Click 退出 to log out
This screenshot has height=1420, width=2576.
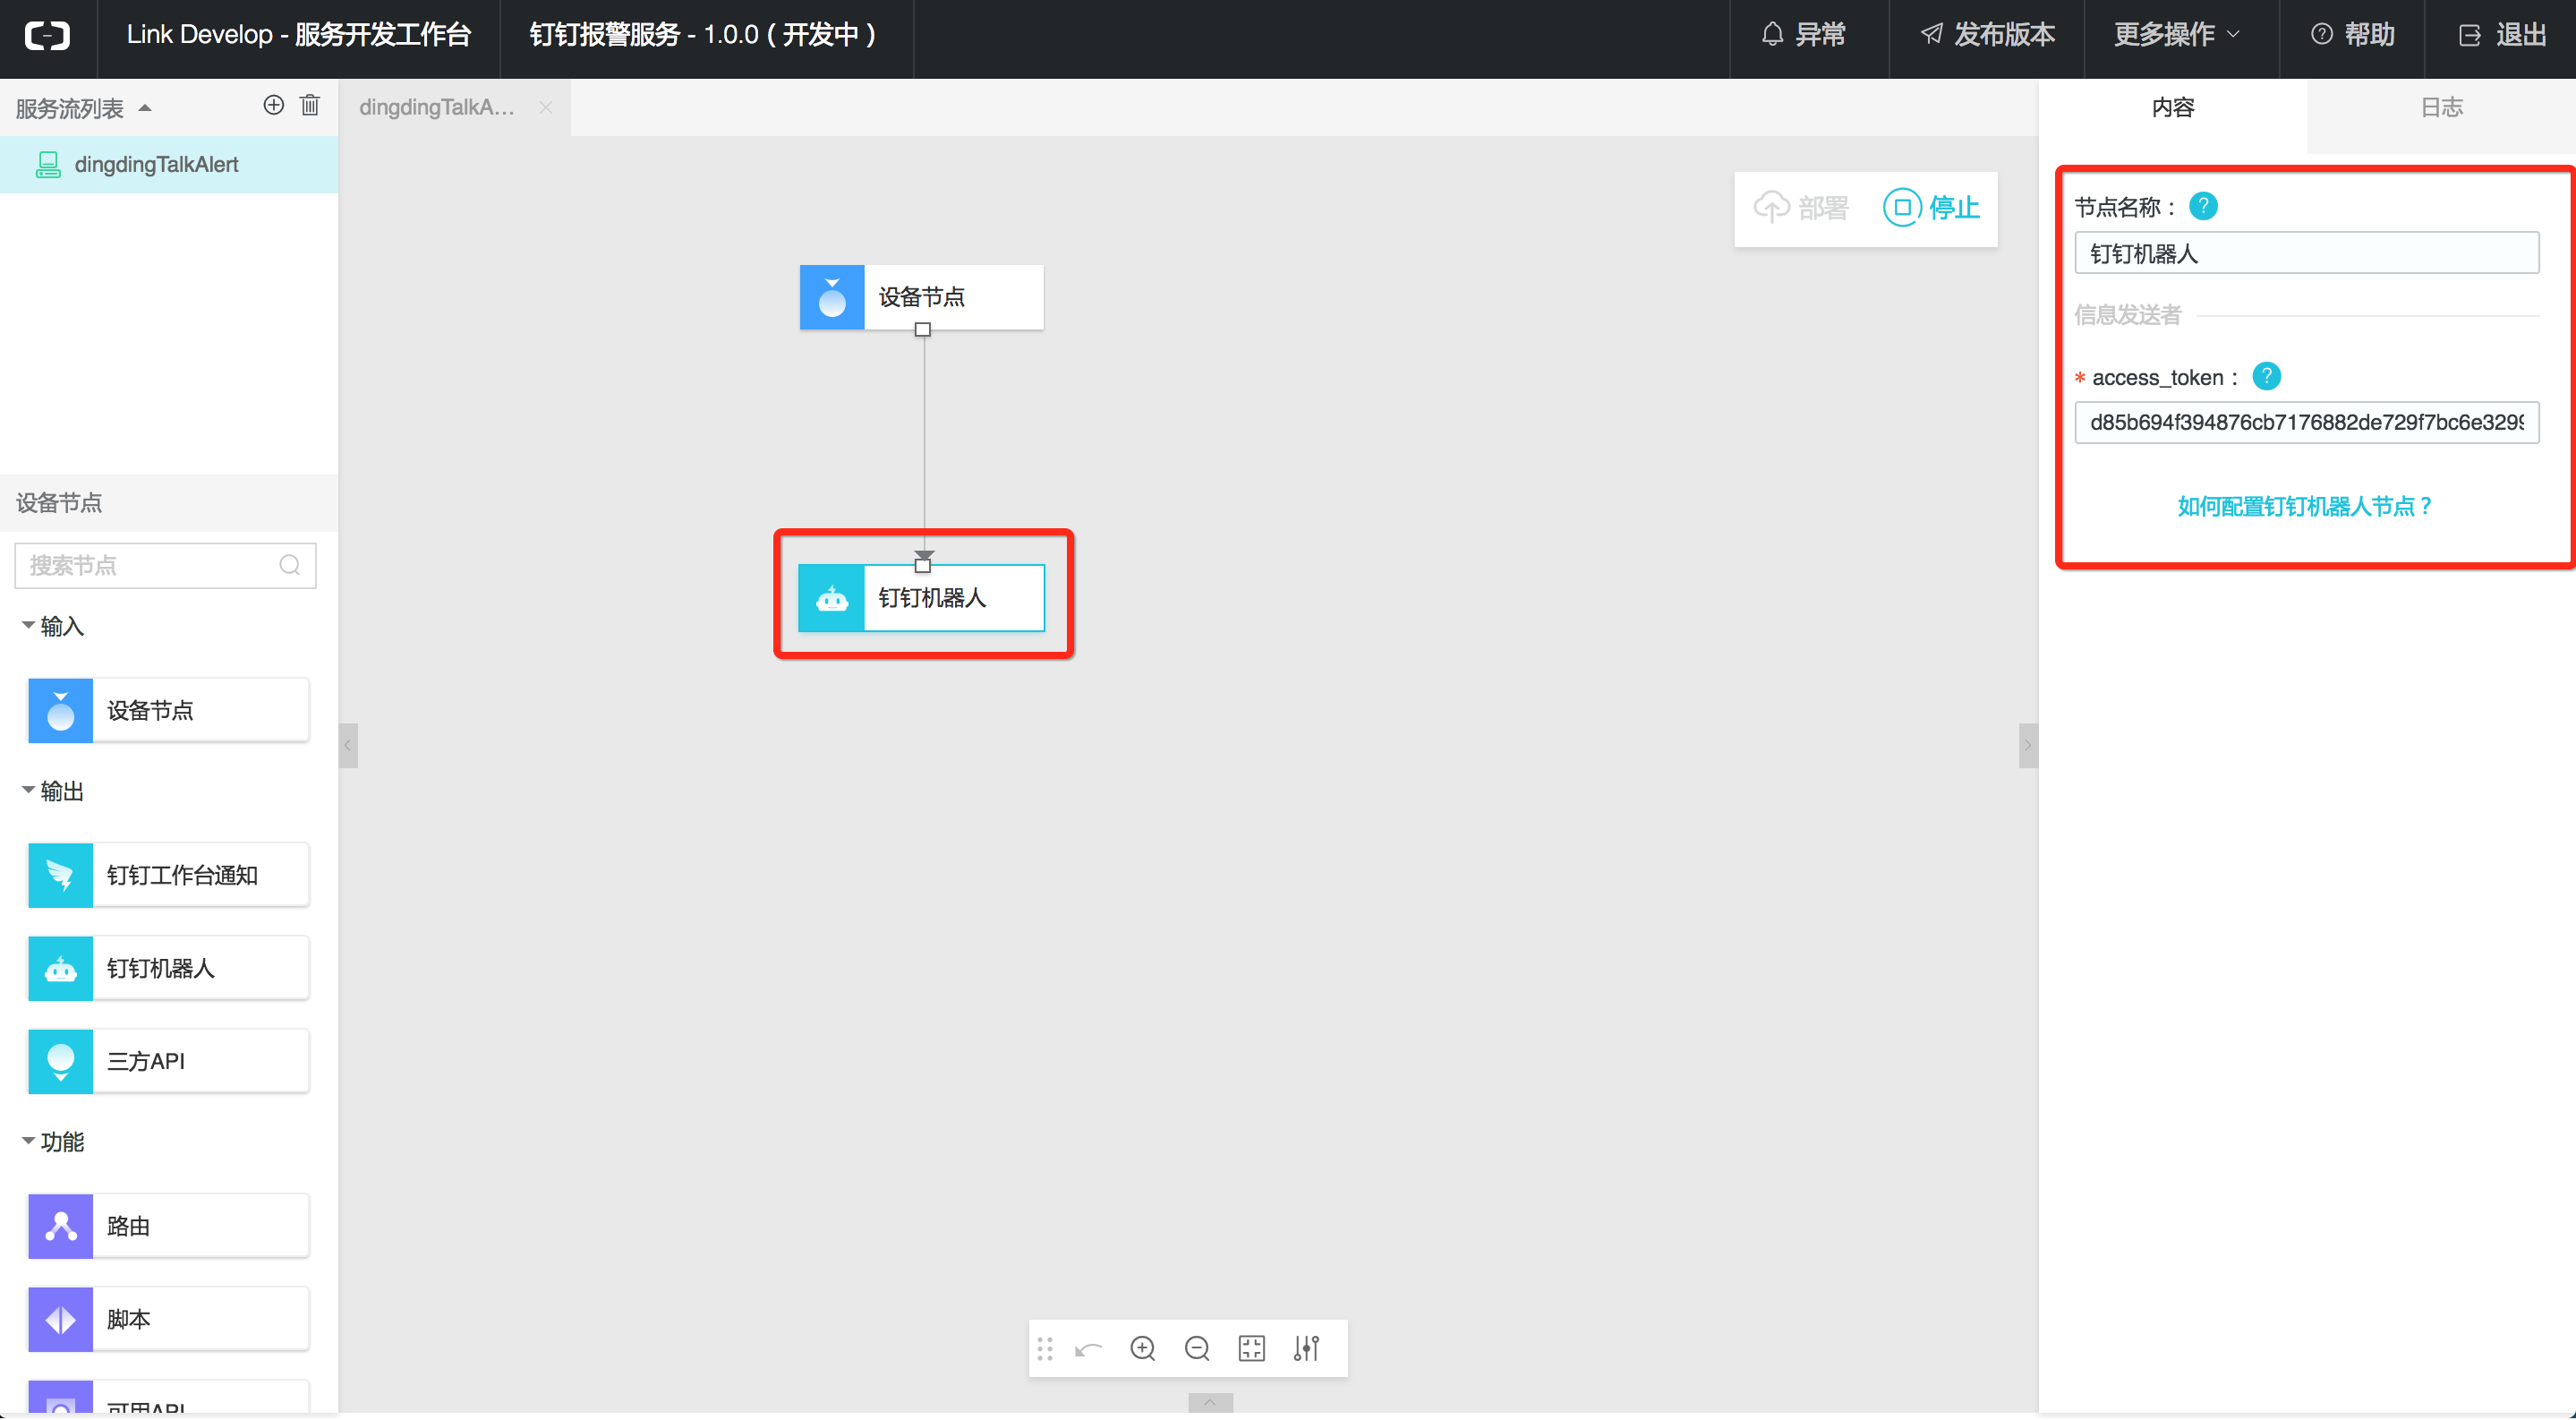(2502, 35)
